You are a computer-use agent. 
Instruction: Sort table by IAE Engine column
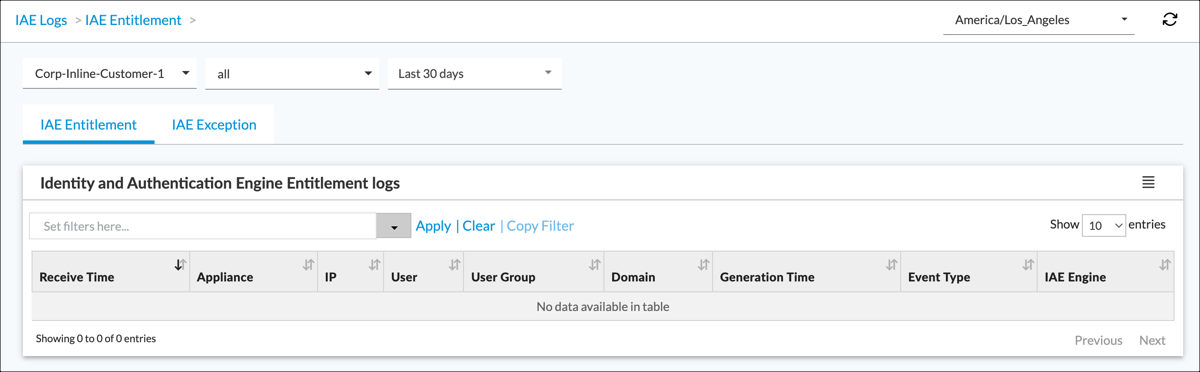[x=1106, y=272]
